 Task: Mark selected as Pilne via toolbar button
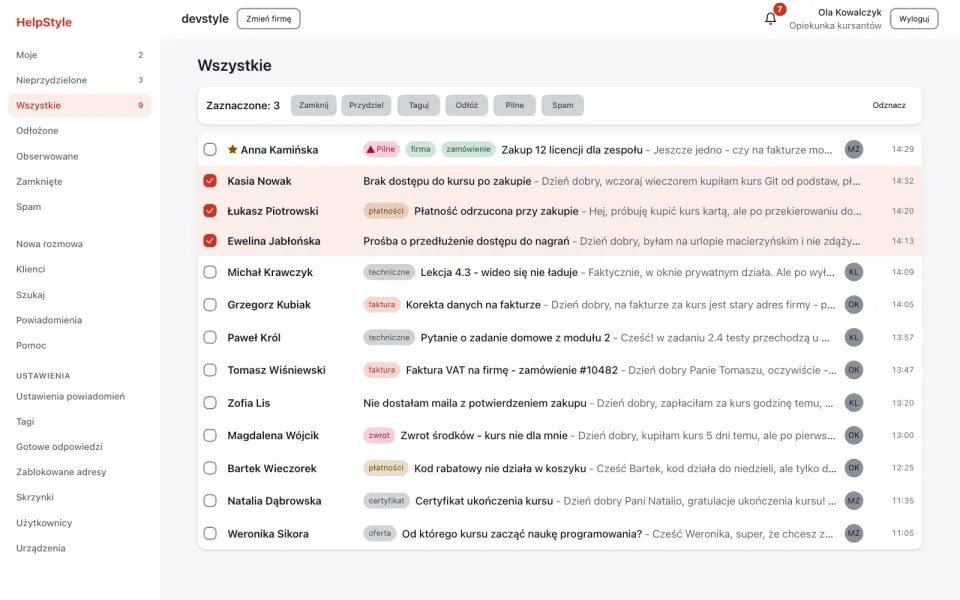514,105
